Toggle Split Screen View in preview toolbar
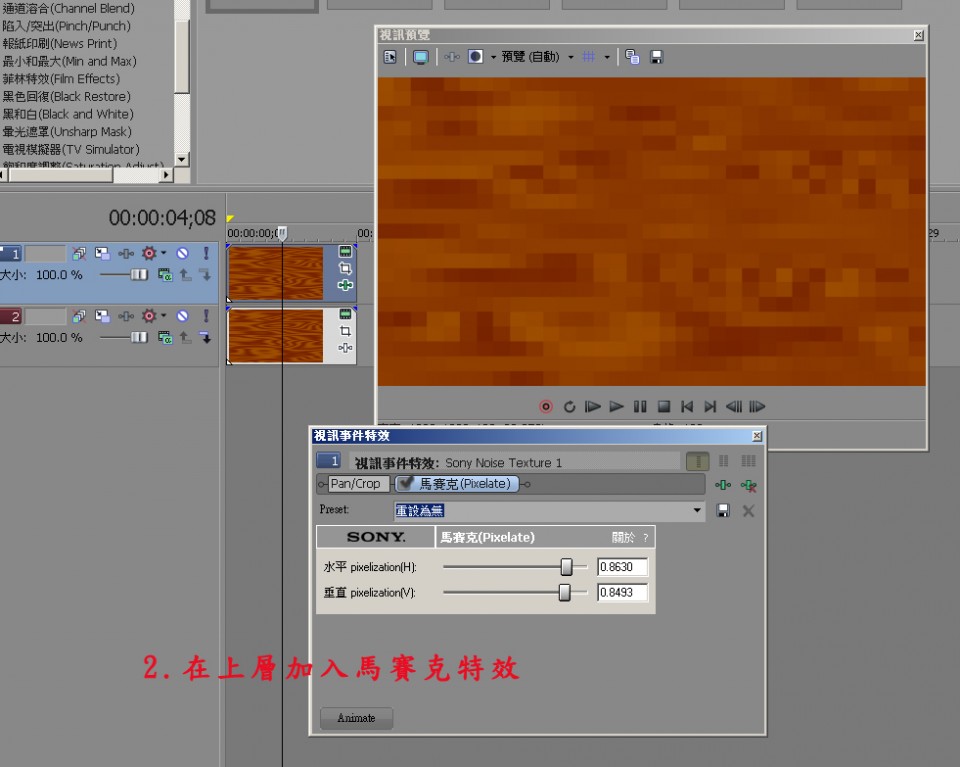960x767 pixels. (476, 57)
